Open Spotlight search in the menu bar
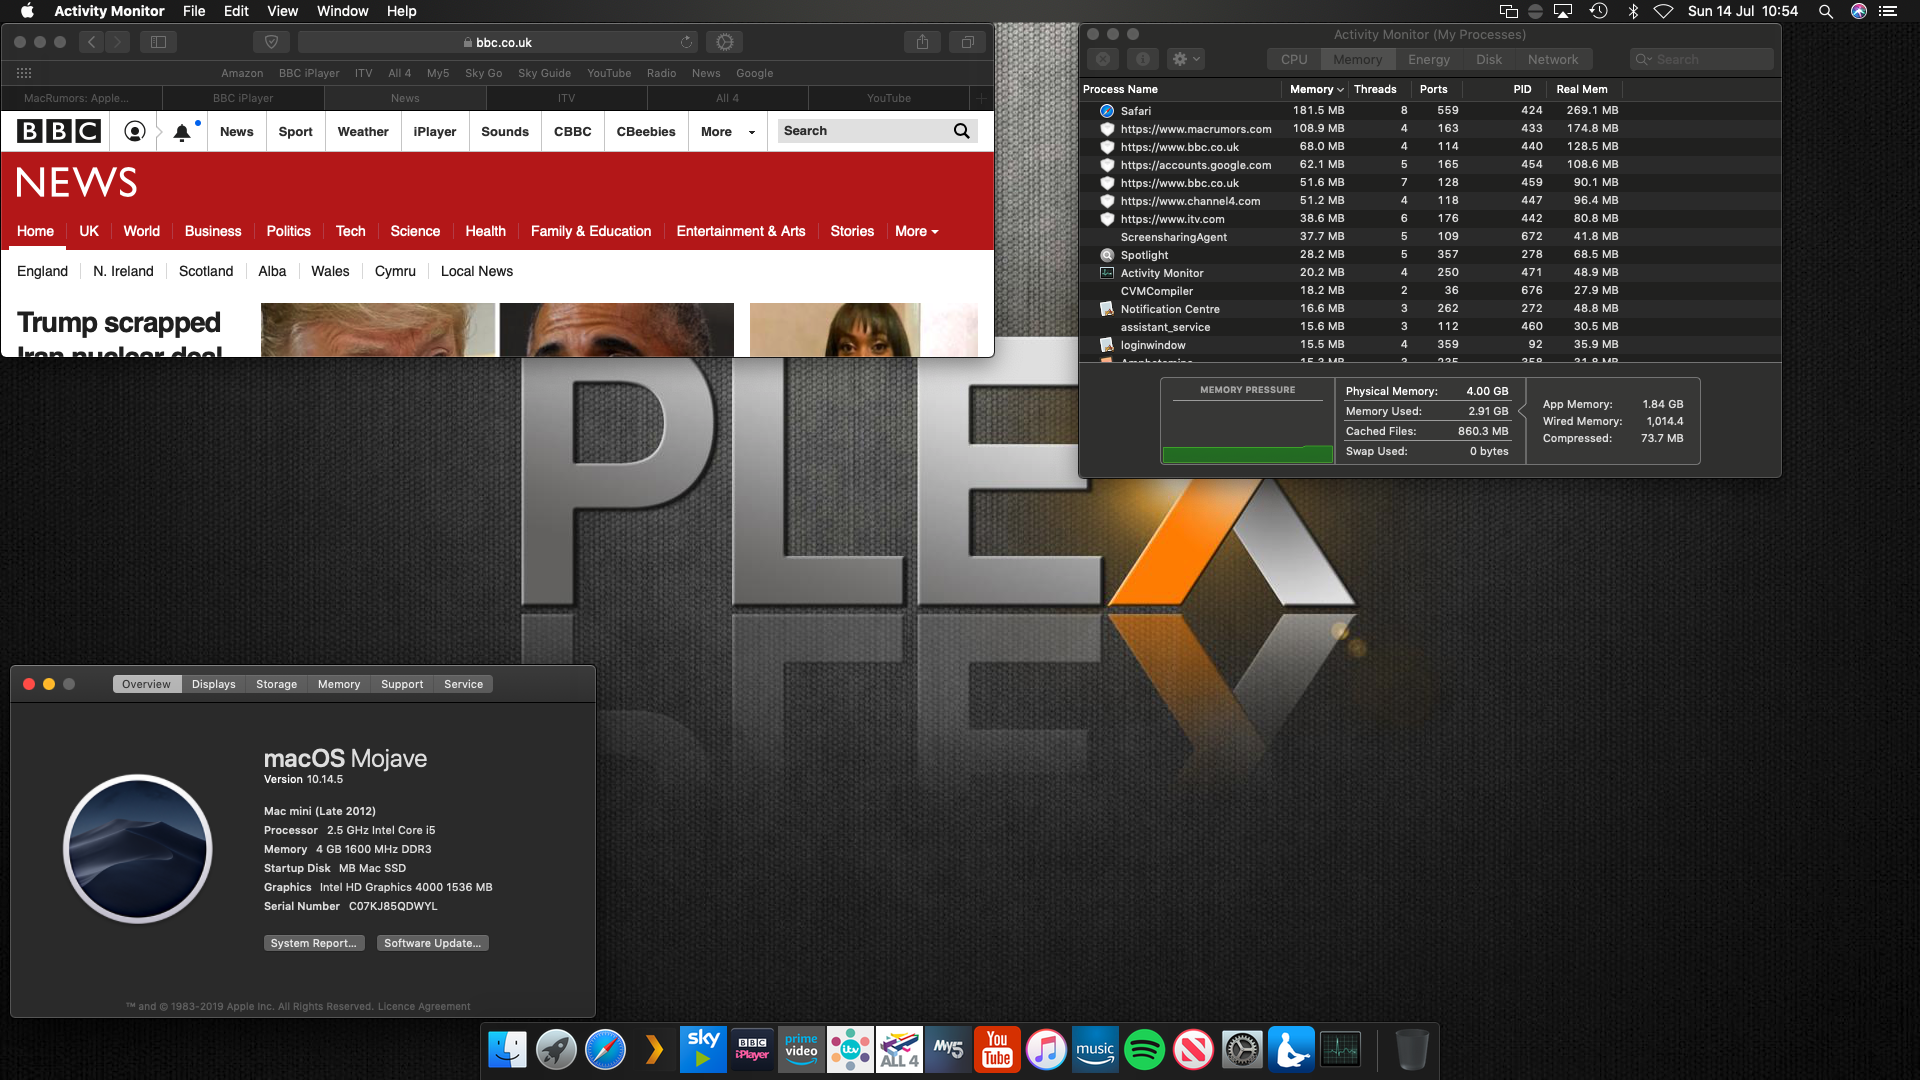This screenshot has width=1920, height=1080. (x=1825, y=11)
